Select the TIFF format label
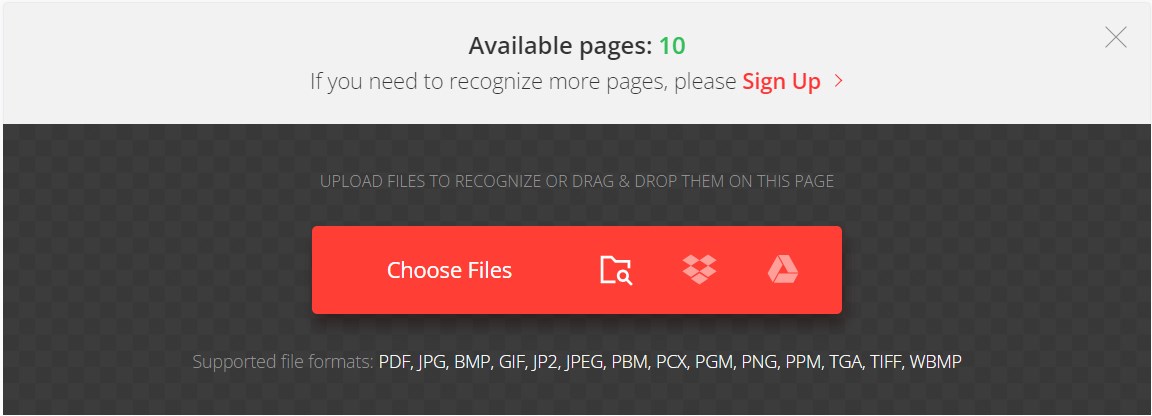Screen dimensions: 1152x416 point(887,362)
